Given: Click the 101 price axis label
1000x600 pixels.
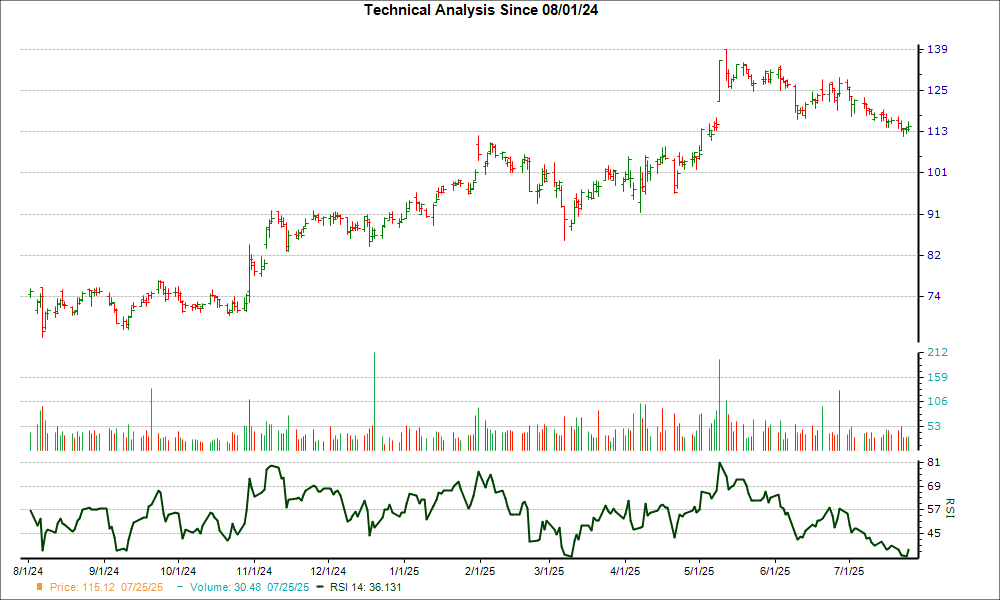Looking at the screenshot, I should pyautogui.click(x=937, y=172).
